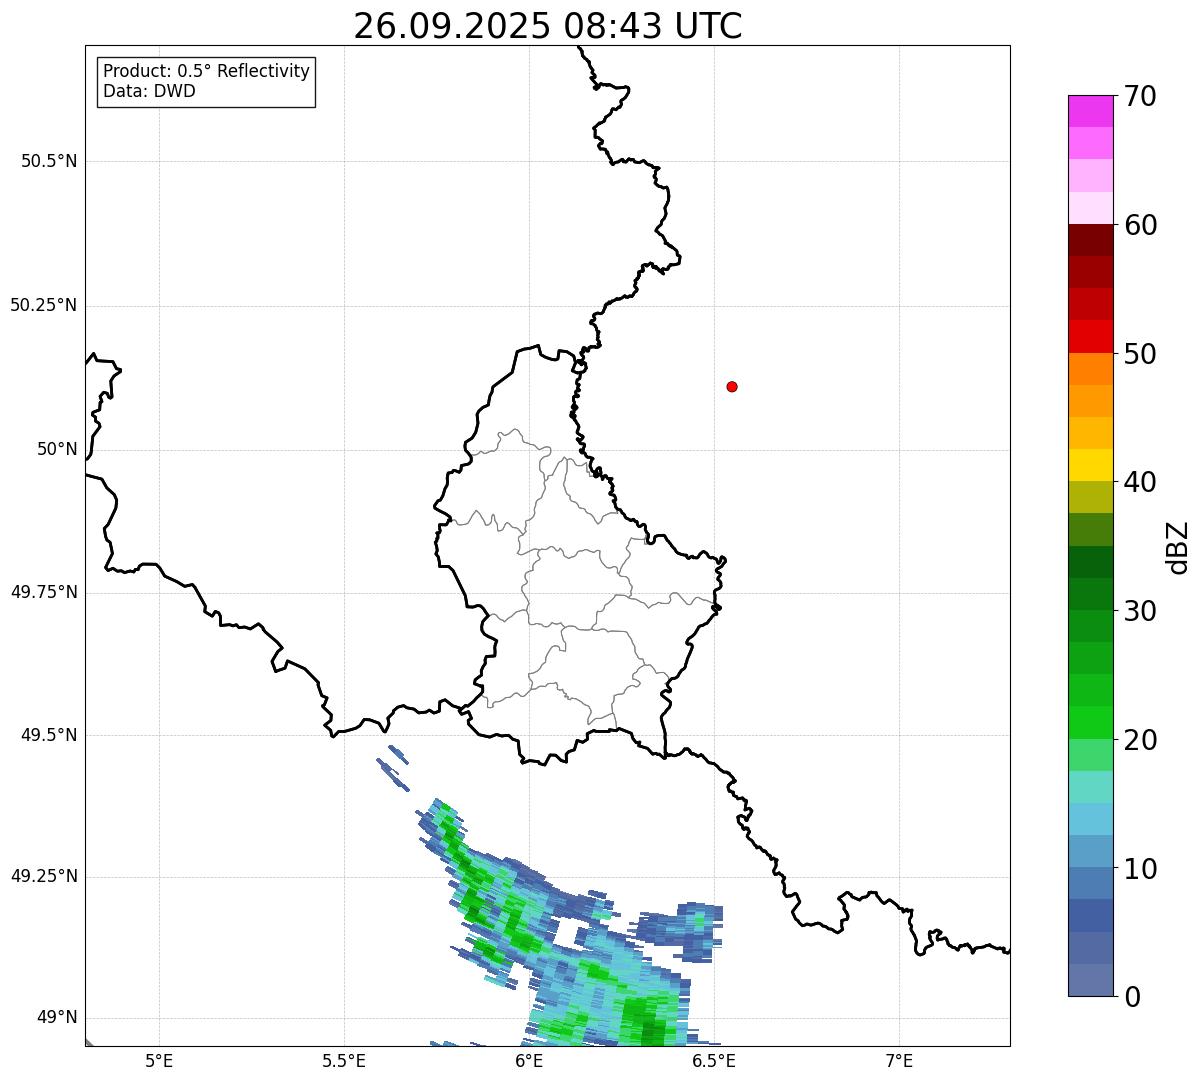Click the 49.25°N latitude label
1202x1081 pixels.
44,876
